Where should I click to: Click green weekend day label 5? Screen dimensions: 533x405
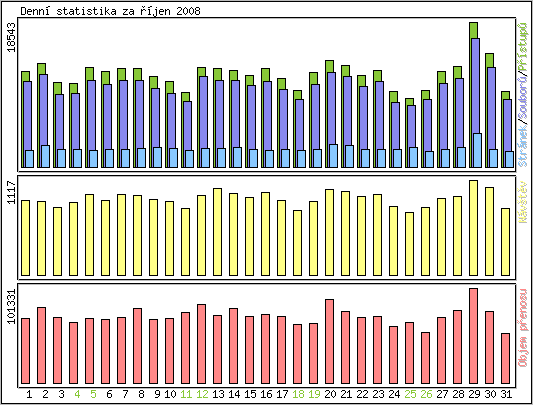(x=93, y=394)
